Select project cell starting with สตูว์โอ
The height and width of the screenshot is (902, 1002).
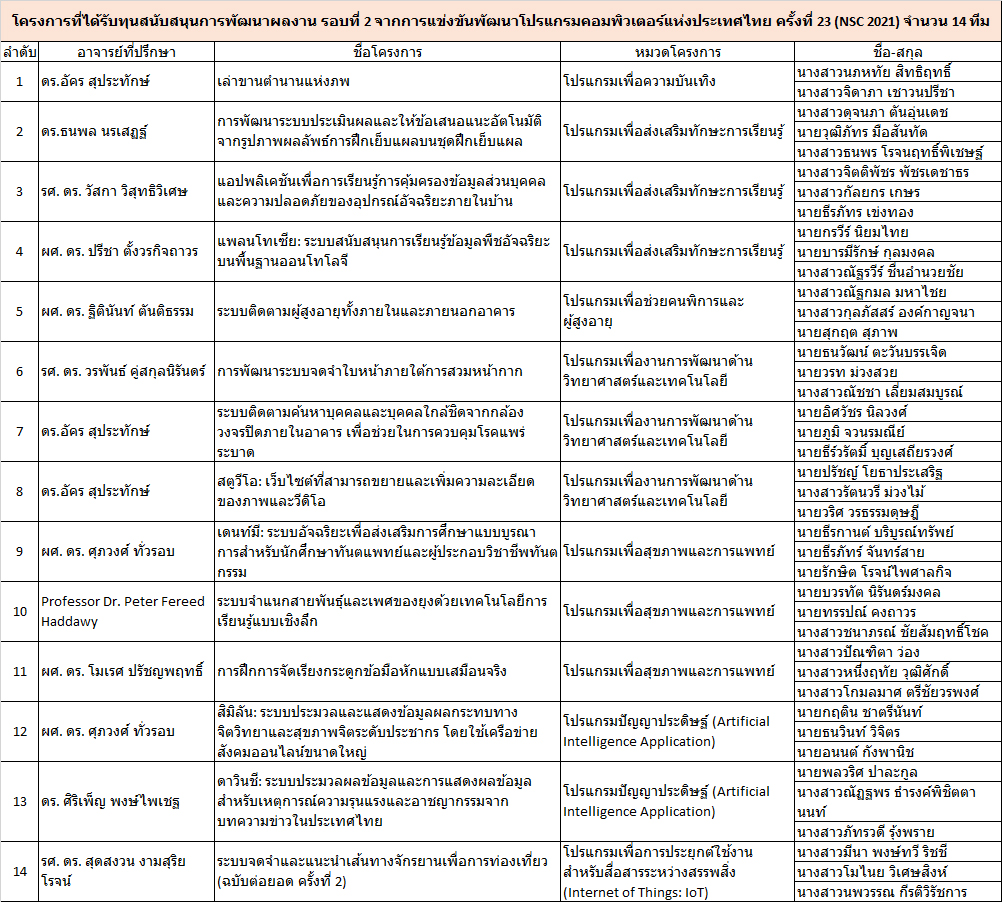(x=385, y=491)
